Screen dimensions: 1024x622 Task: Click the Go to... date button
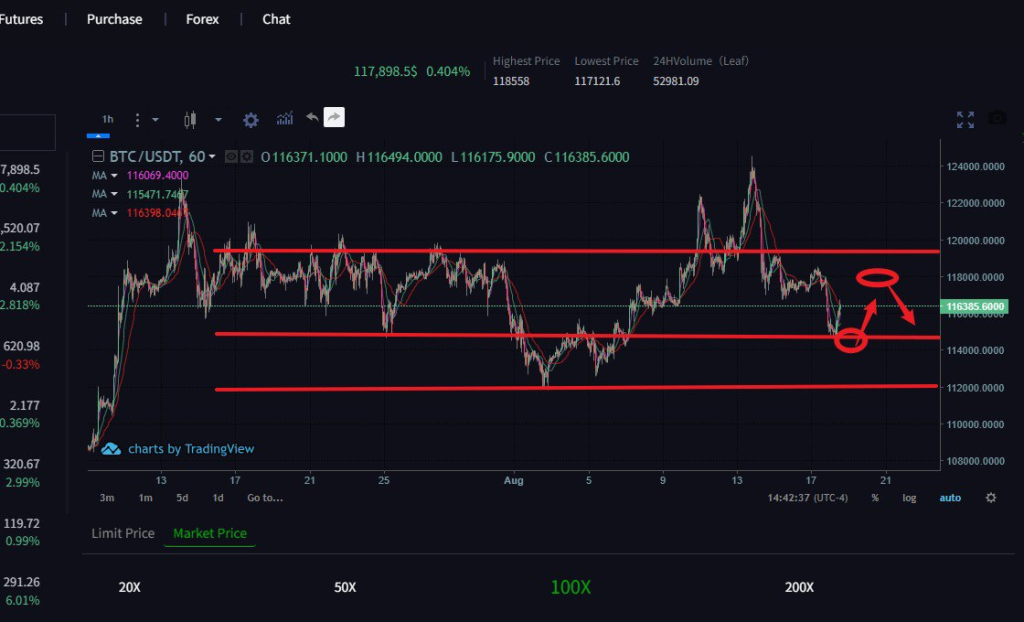point(265,497)
